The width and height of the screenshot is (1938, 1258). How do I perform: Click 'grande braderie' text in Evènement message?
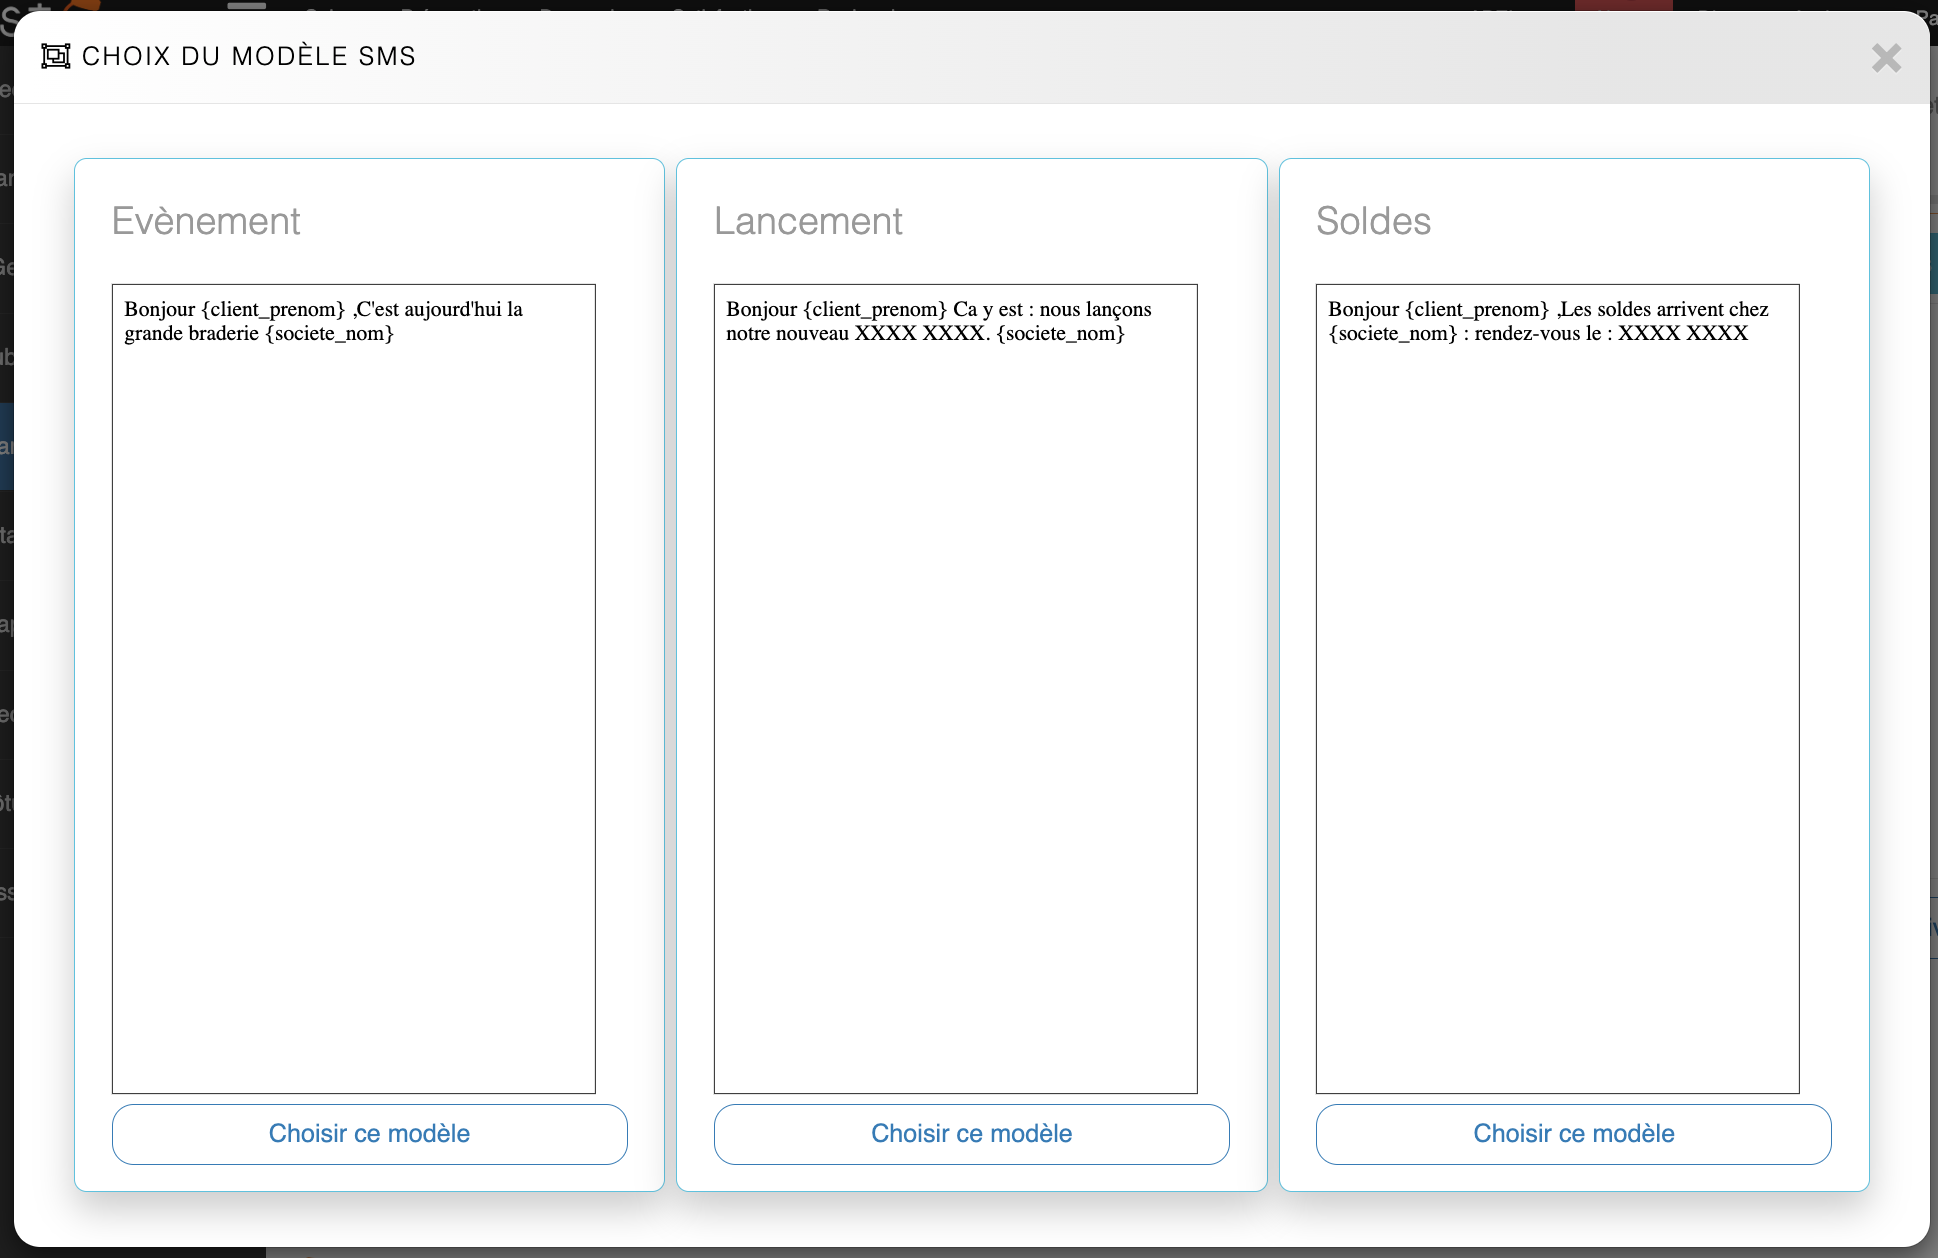click(191, 334)
